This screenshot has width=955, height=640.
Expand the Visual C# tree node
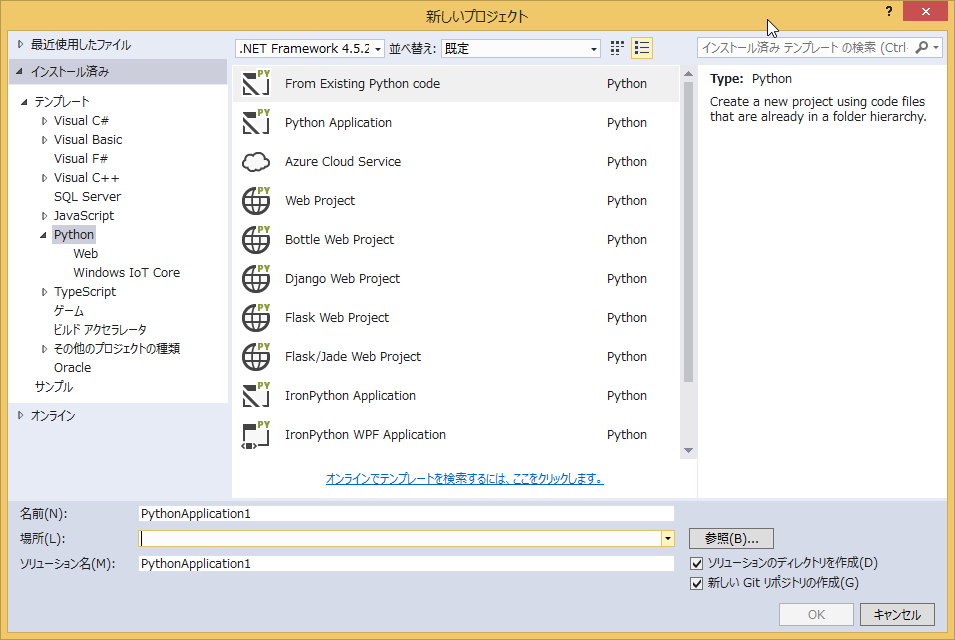(x=45, y=121)
